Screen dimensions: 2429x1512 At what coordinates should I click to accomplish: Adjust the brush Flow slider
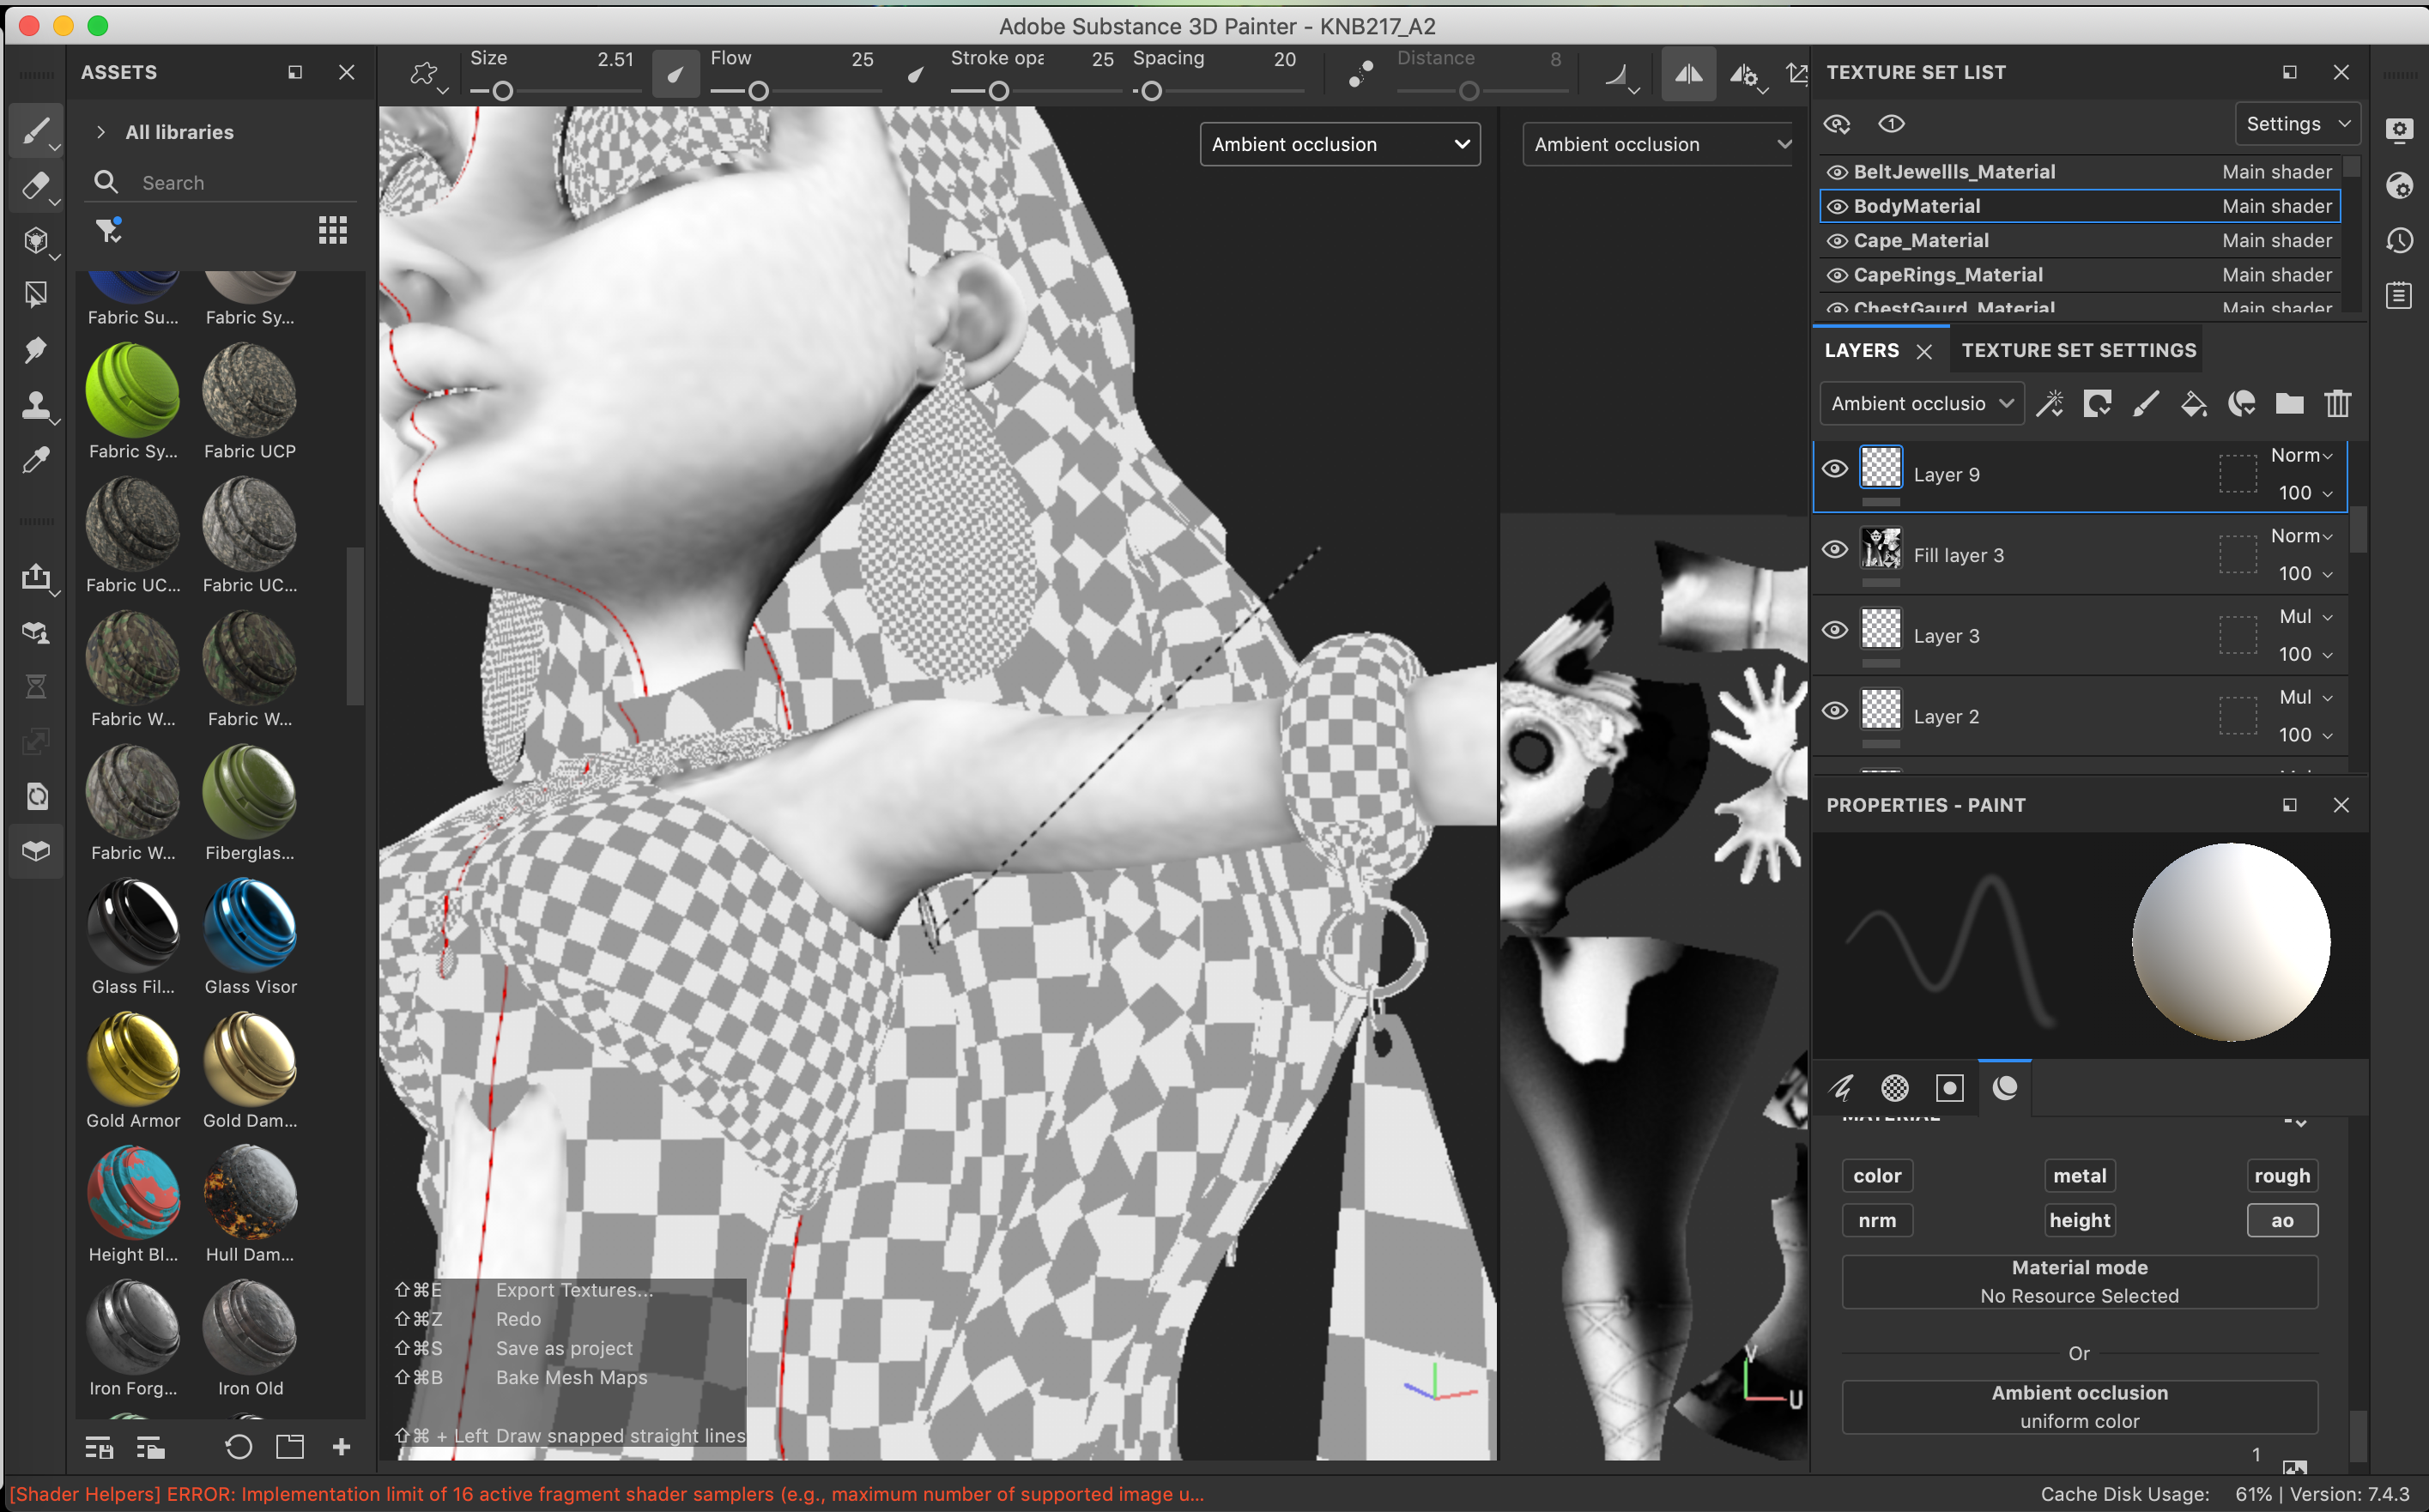tap(758, 92)
